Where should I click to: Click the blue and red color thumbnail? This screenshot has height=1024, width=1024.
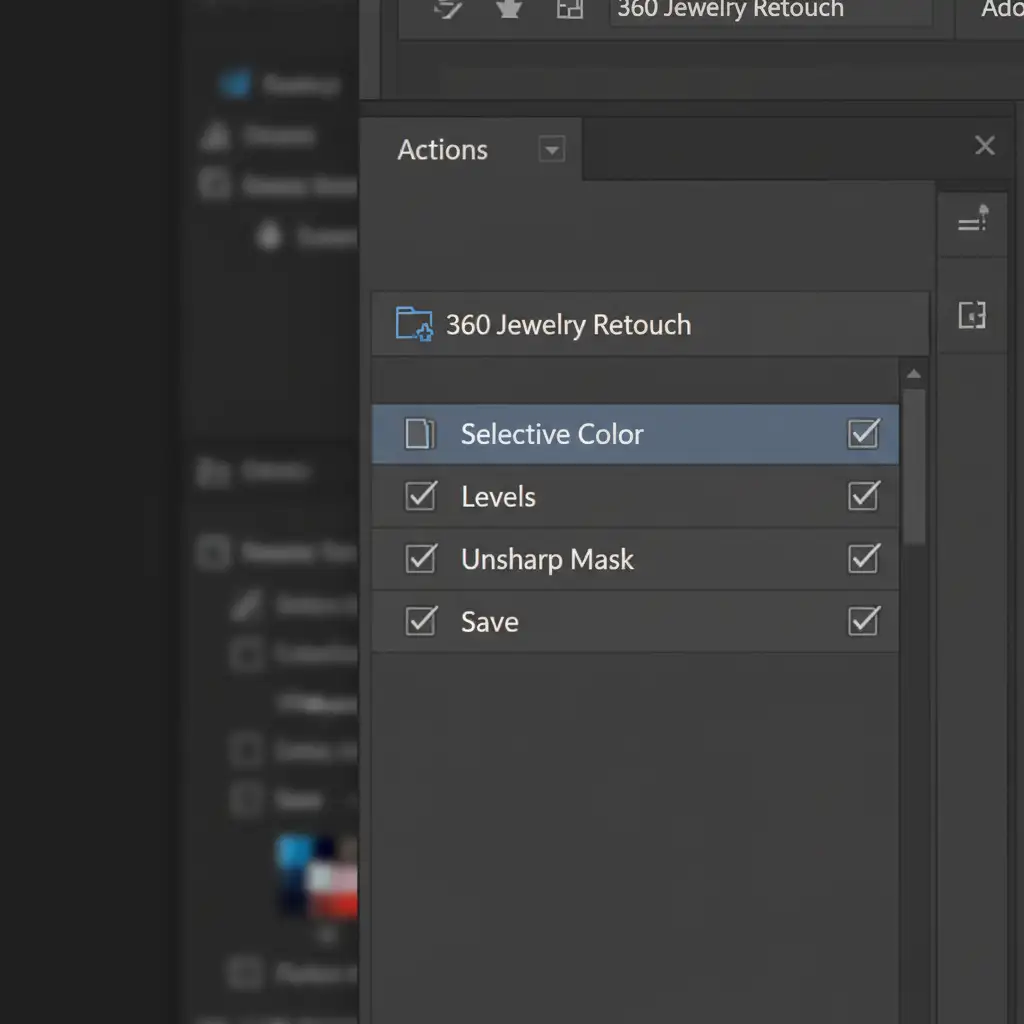[x=318, y=876]
